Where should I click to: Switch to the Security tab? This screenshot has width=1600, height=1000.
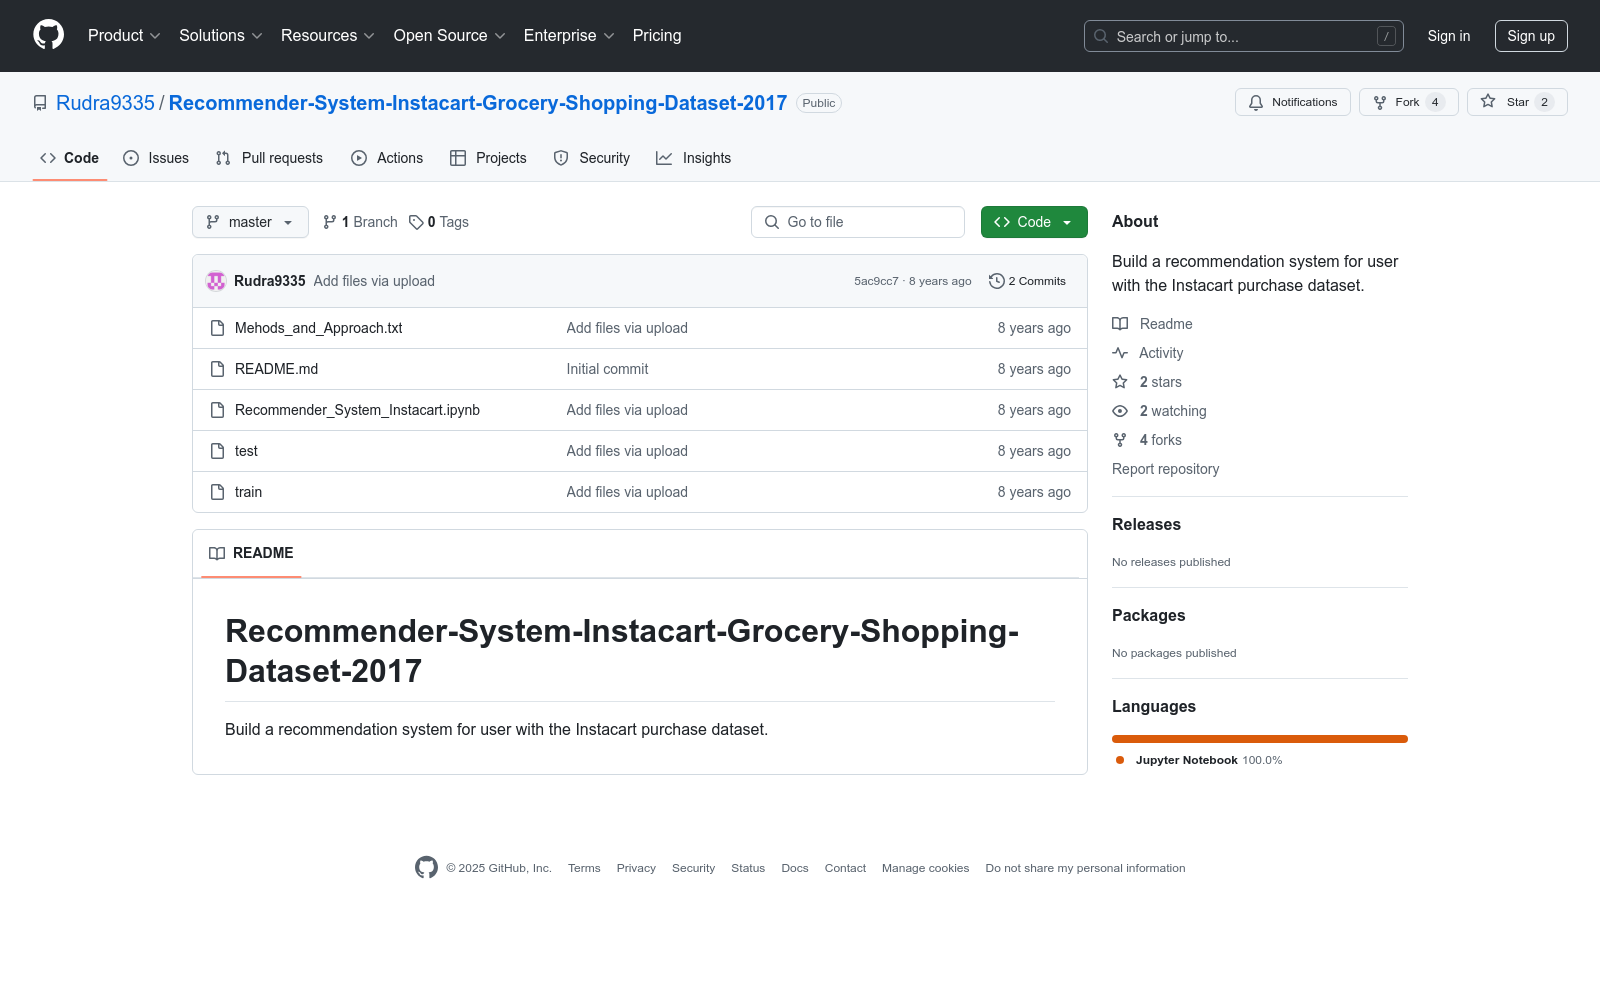[x=592, y=158]
